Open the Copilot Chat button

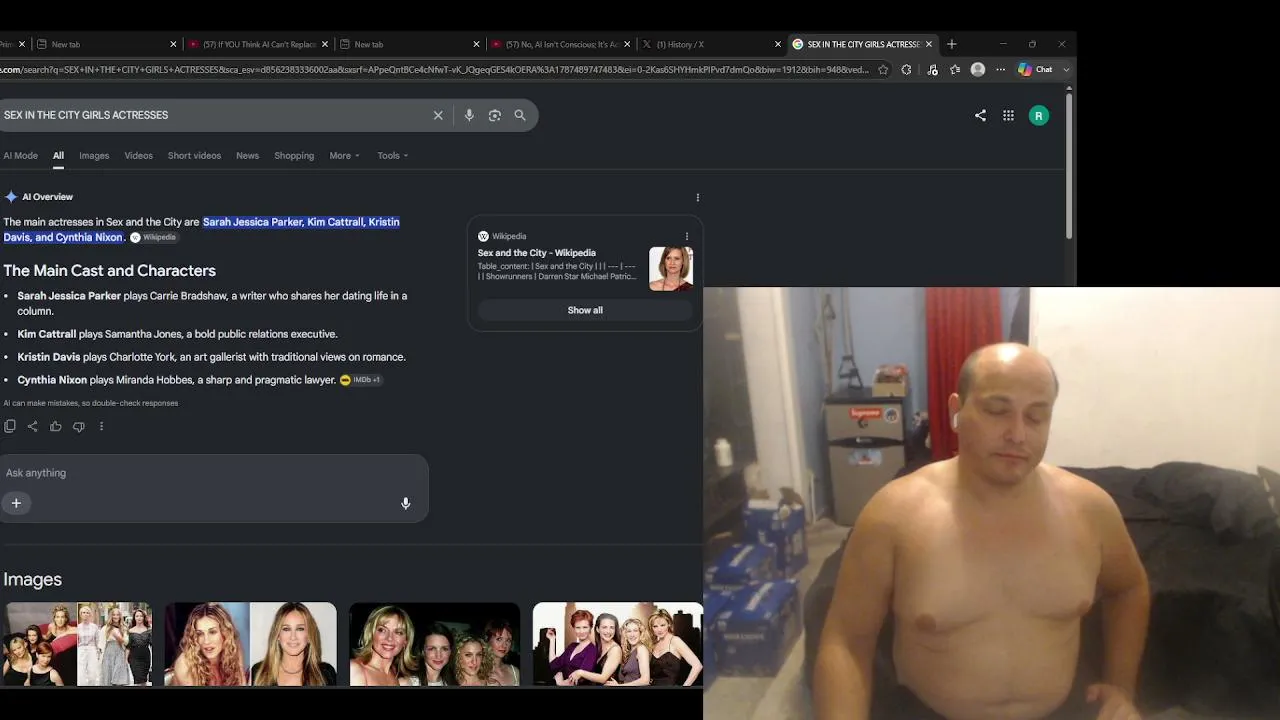(x=1036, y=70)
